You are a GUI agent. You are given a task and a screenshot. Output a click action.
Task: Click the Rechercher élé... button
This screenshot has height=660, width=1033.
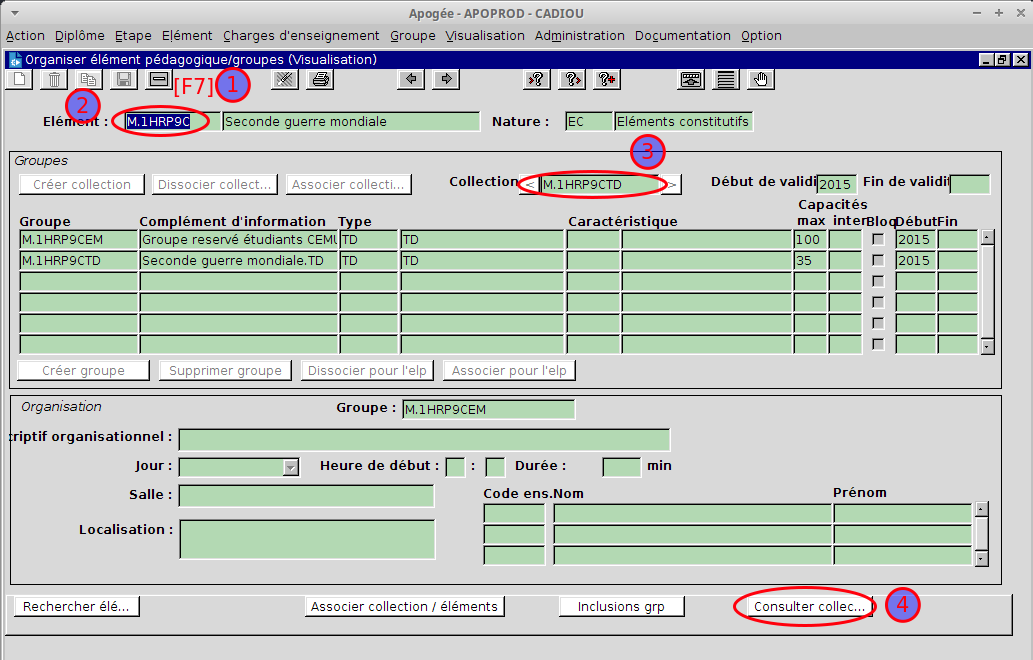[76, 607]
